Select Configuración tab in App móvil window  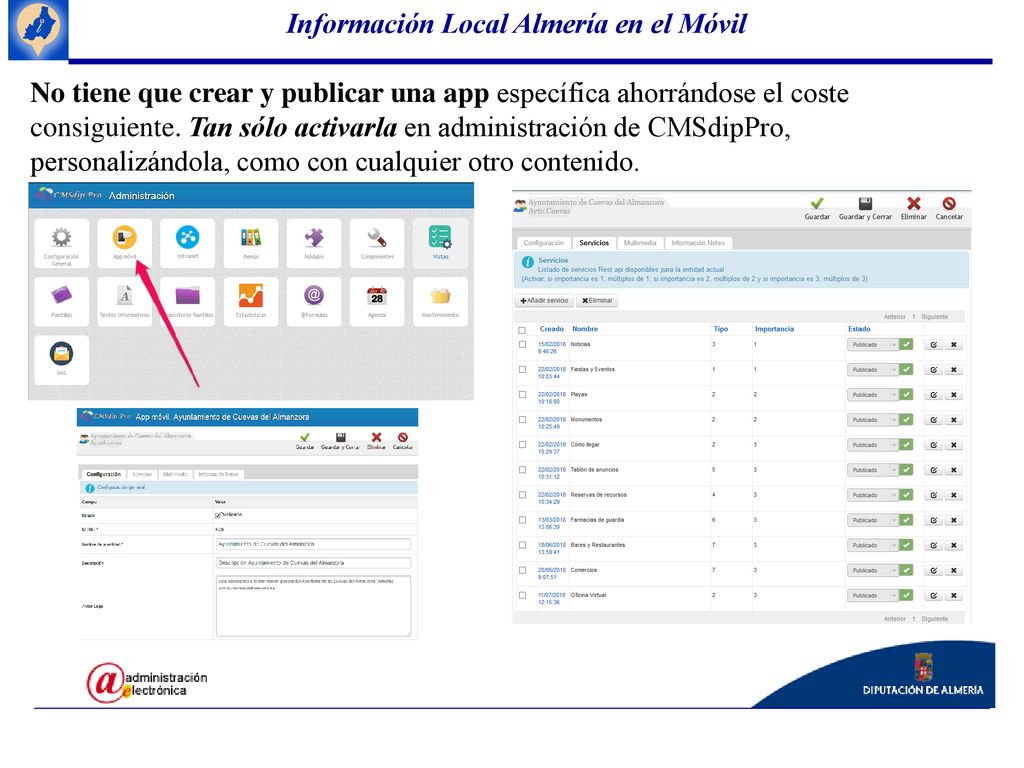coord(103,474)
